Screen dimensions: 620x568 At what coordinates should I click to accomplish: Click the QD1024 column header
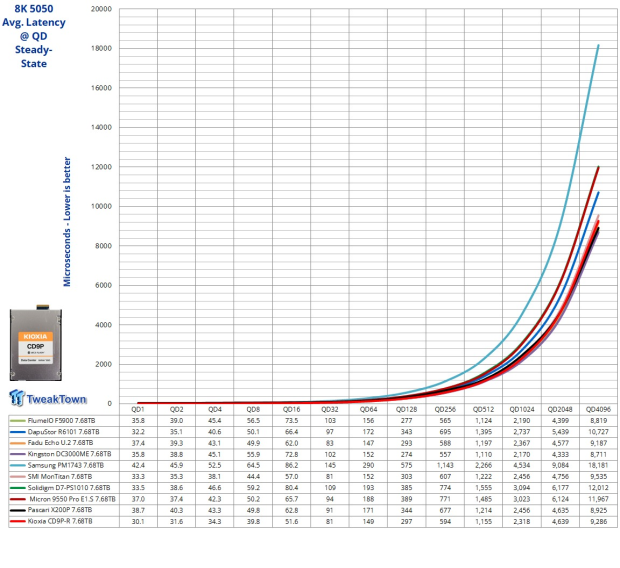522,410
